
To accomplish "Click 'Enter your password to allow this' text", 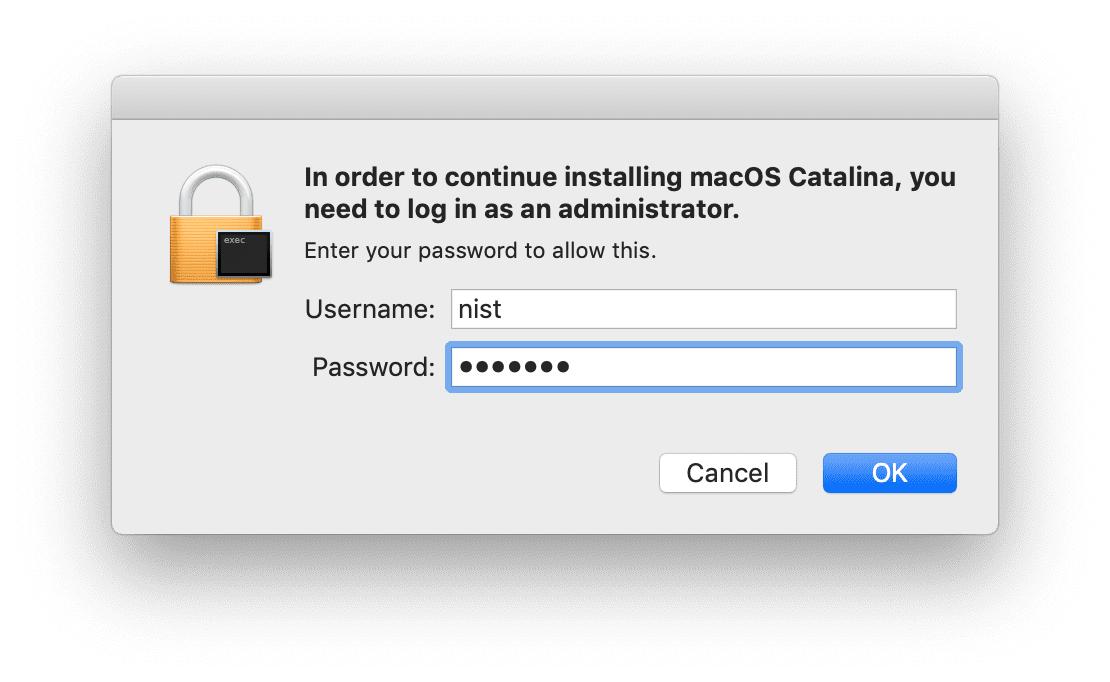I will 480,250.
